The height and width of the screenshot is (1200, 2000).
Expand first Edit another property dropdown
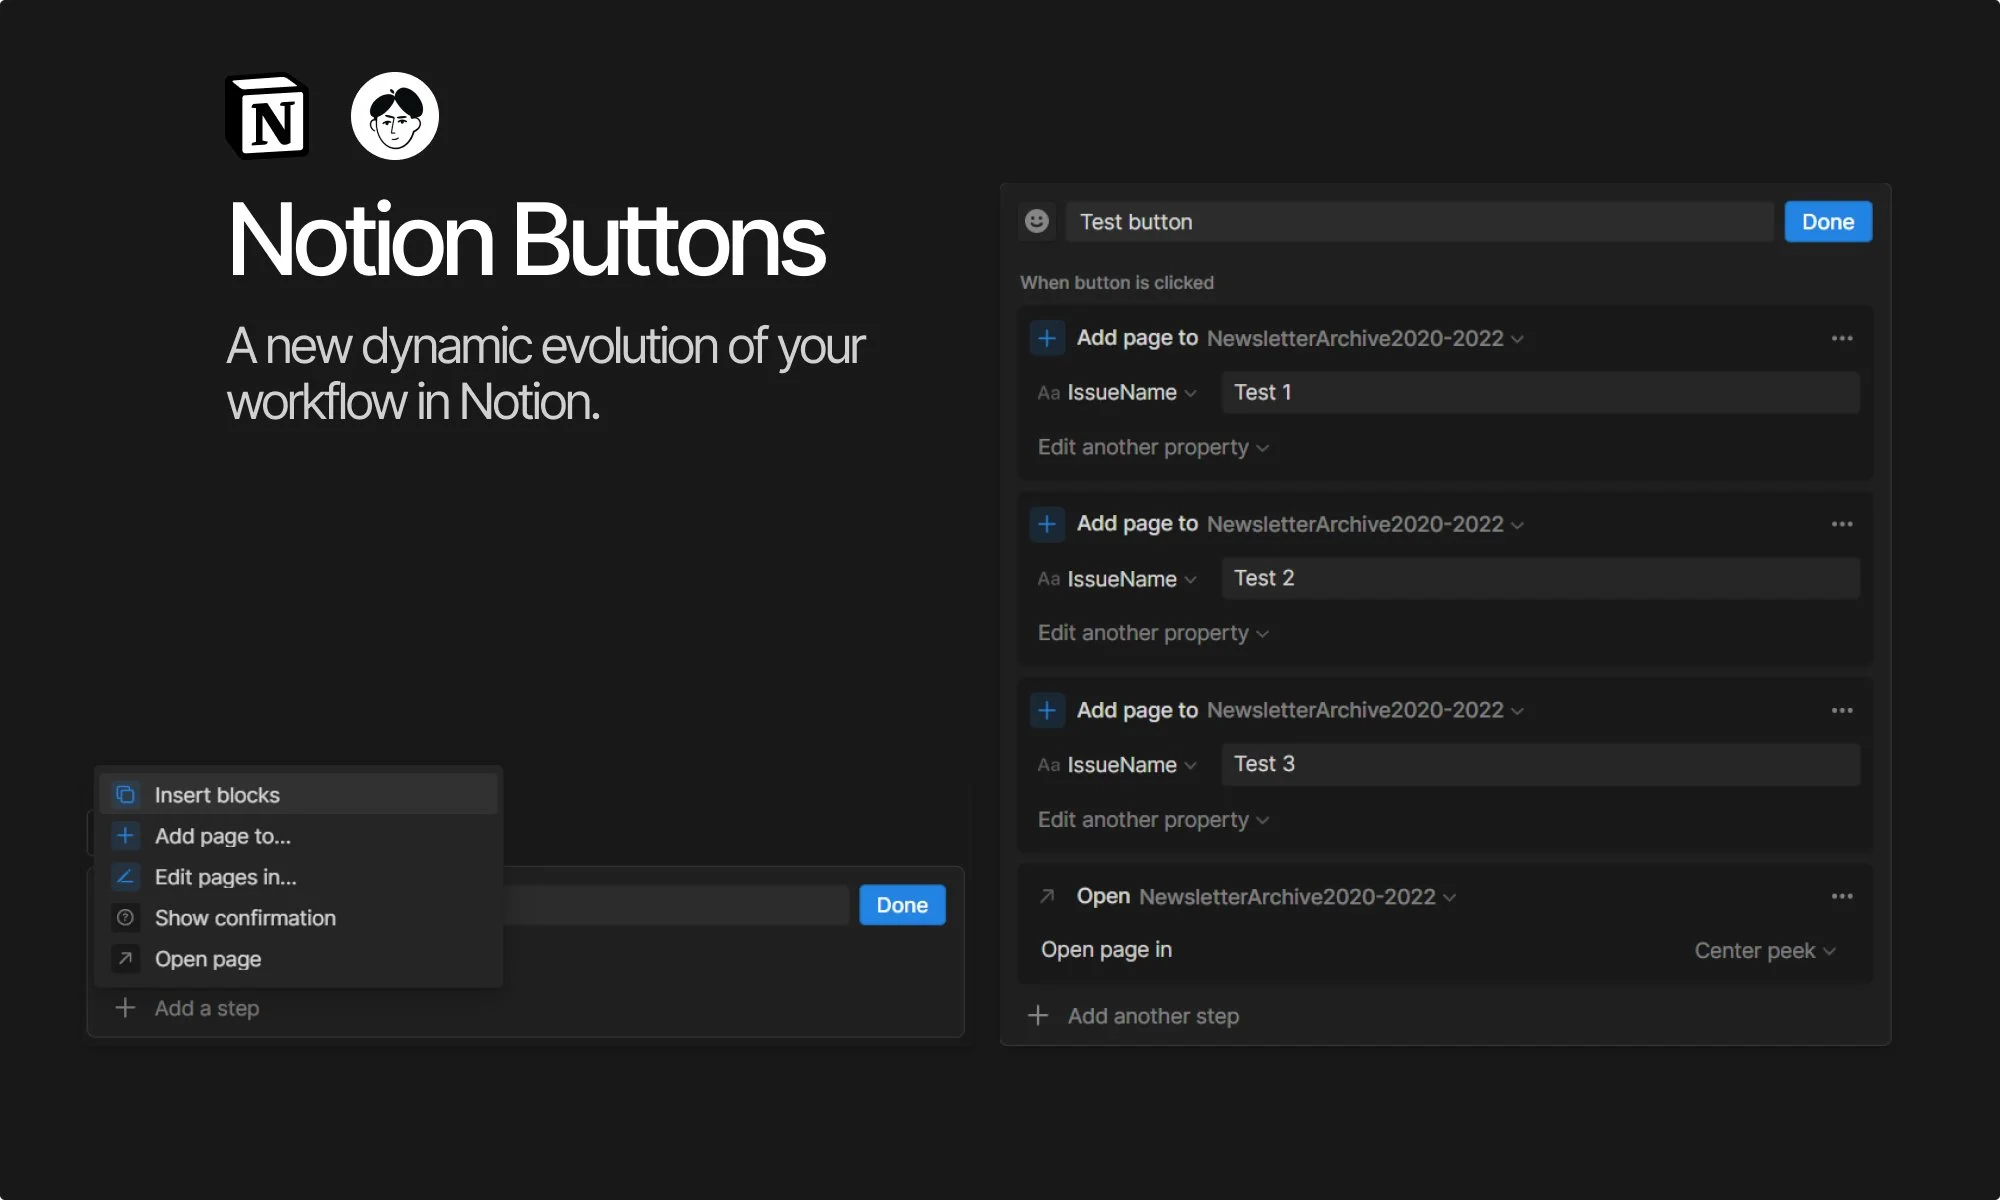1152,447
